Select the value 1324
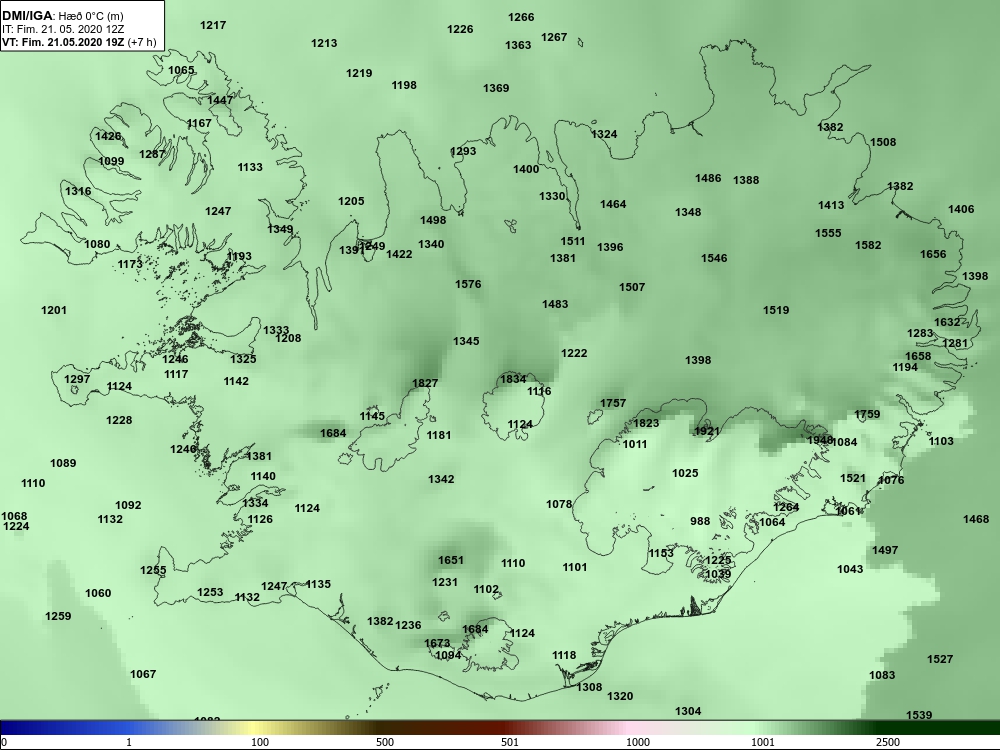Screen dimensions: 1000x750 pyautogui.click(x=604, y=134)
